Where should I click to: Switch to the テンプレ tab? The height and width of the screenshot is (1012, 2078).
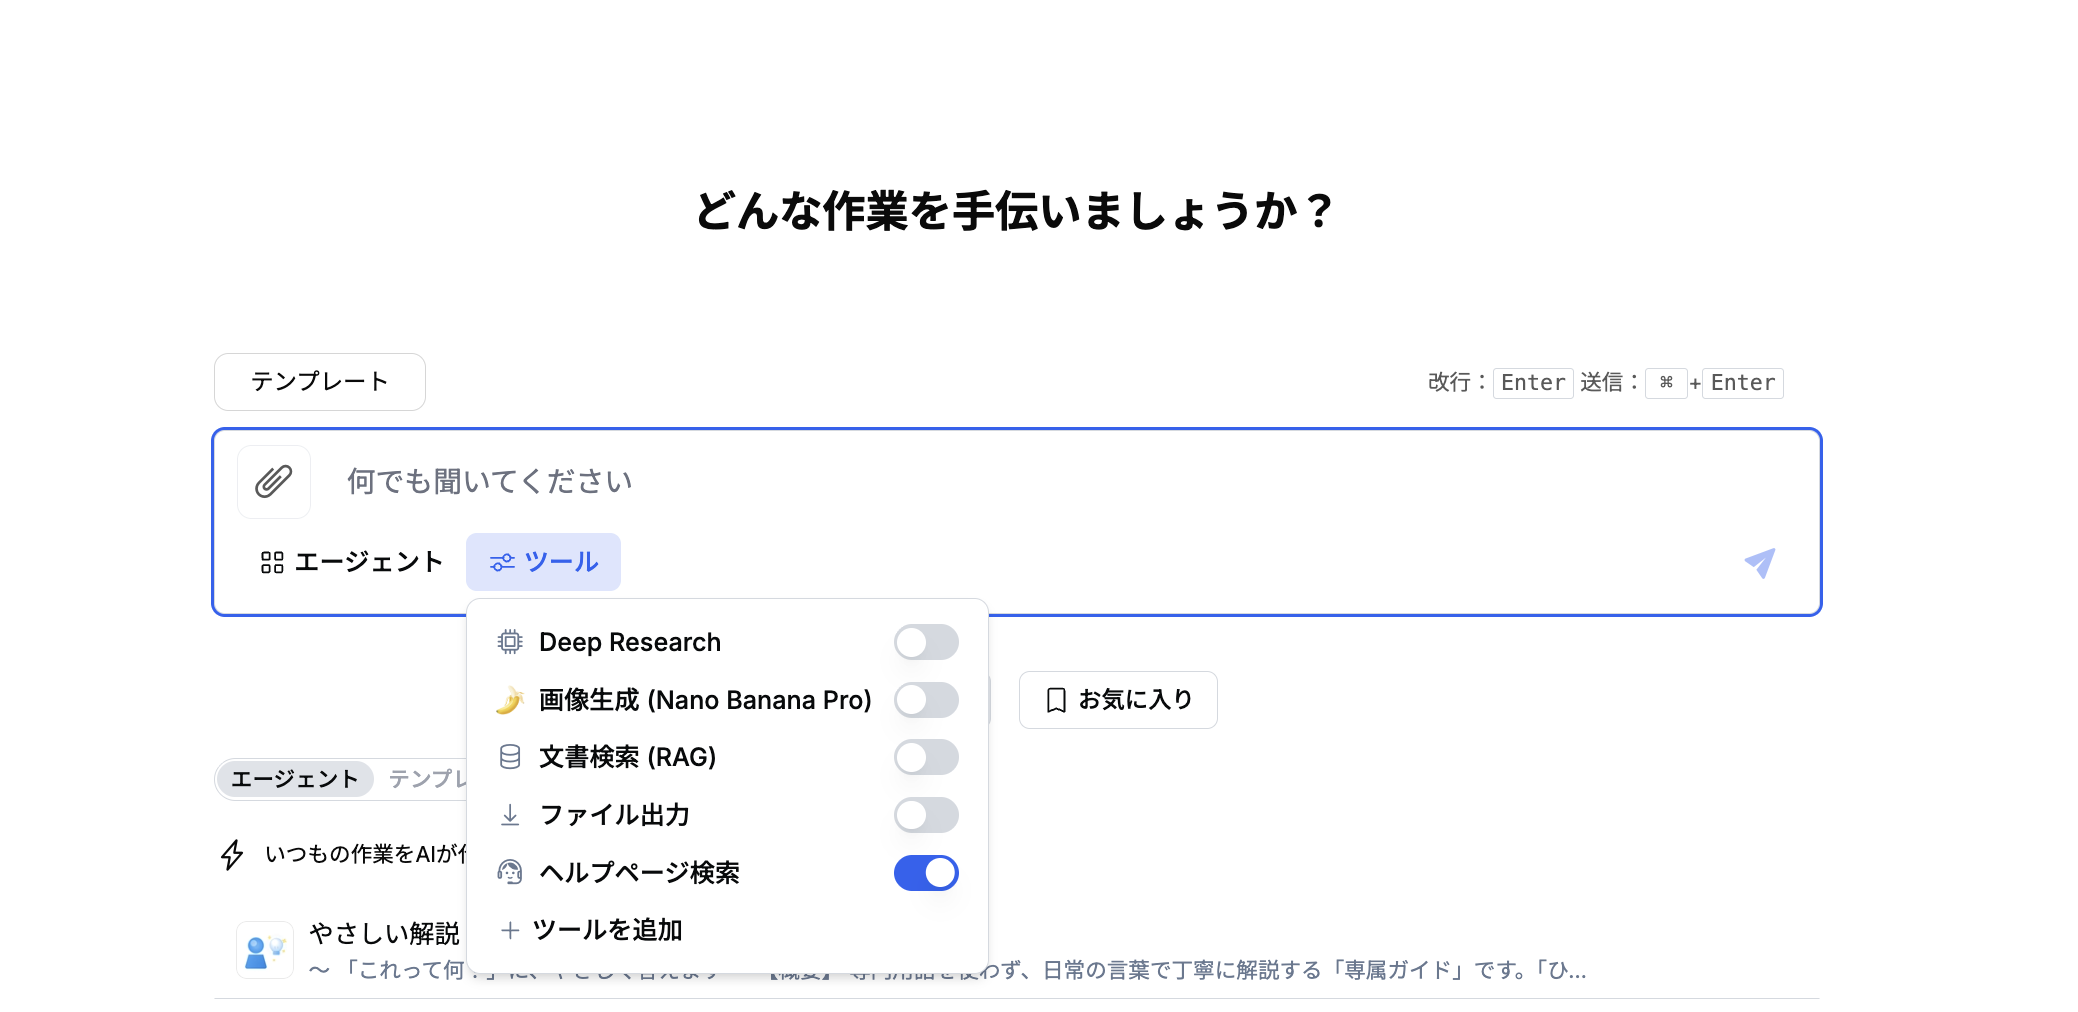pos(427,779)
